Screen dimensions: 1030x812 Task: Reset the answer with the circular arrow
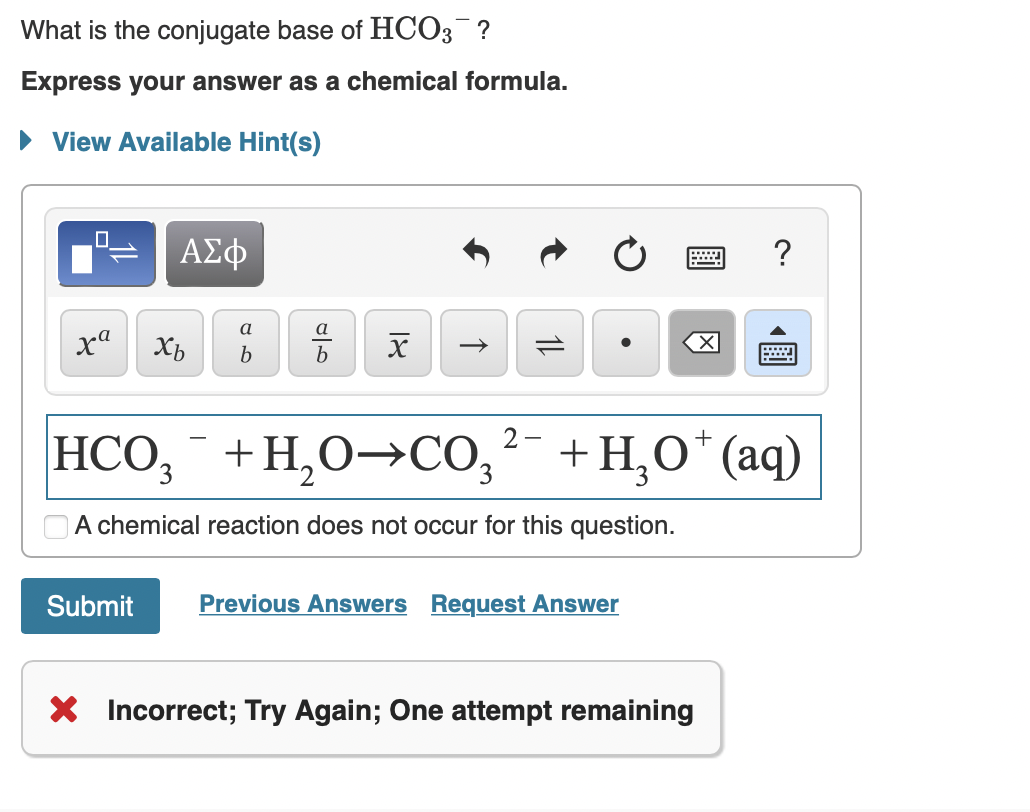[x=629, y=254]
